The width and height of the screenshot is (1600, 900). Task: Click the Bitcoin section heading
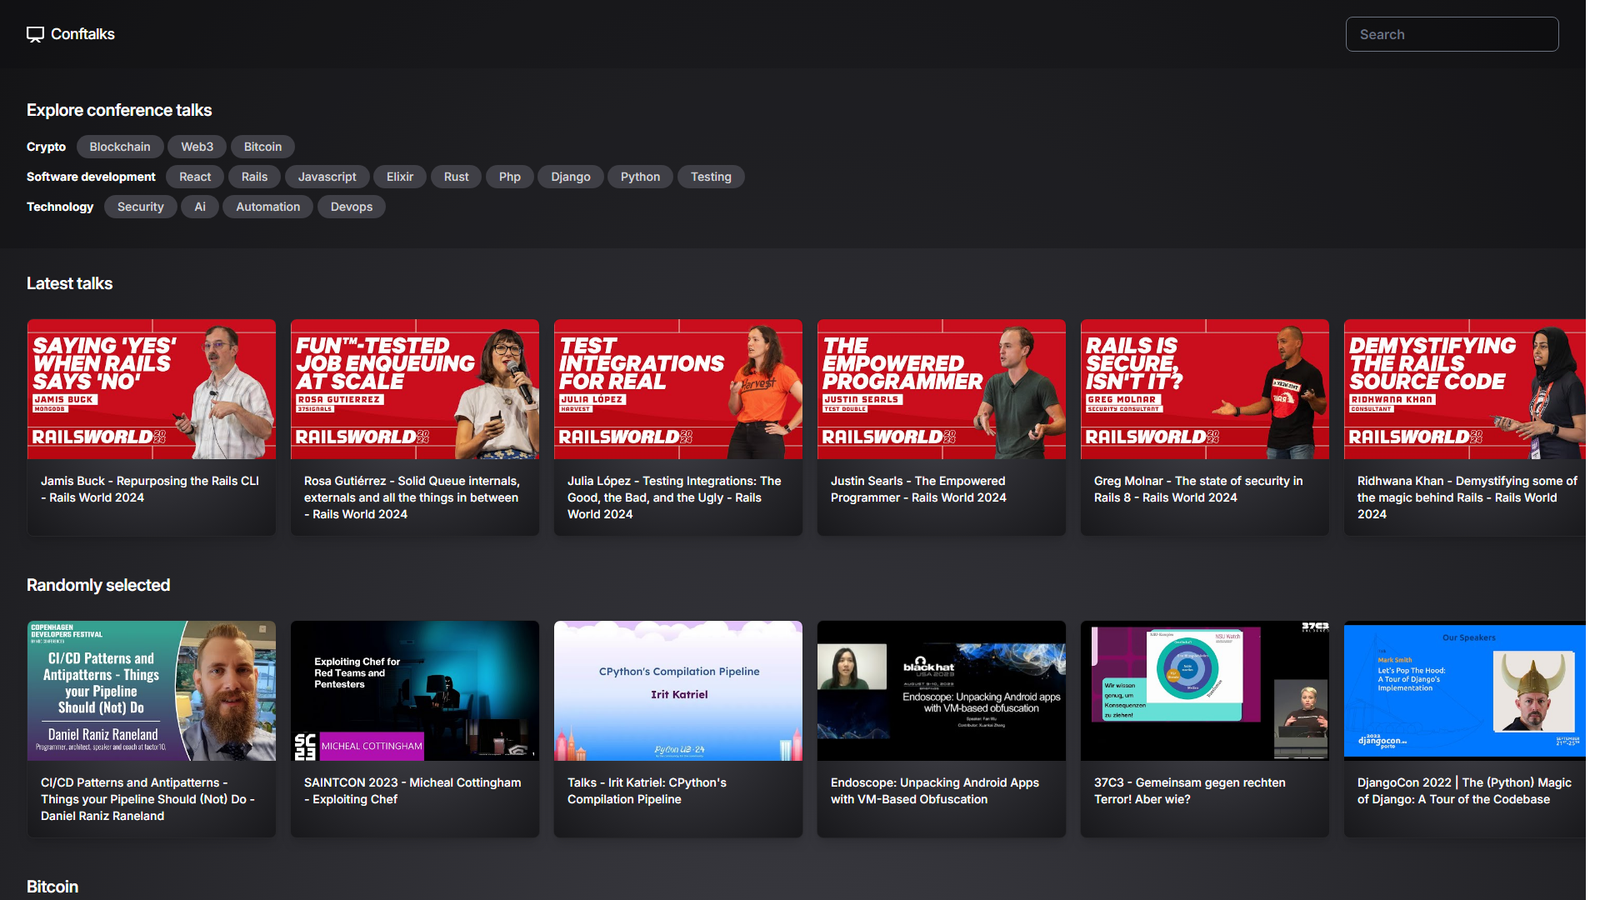(52, 887)
